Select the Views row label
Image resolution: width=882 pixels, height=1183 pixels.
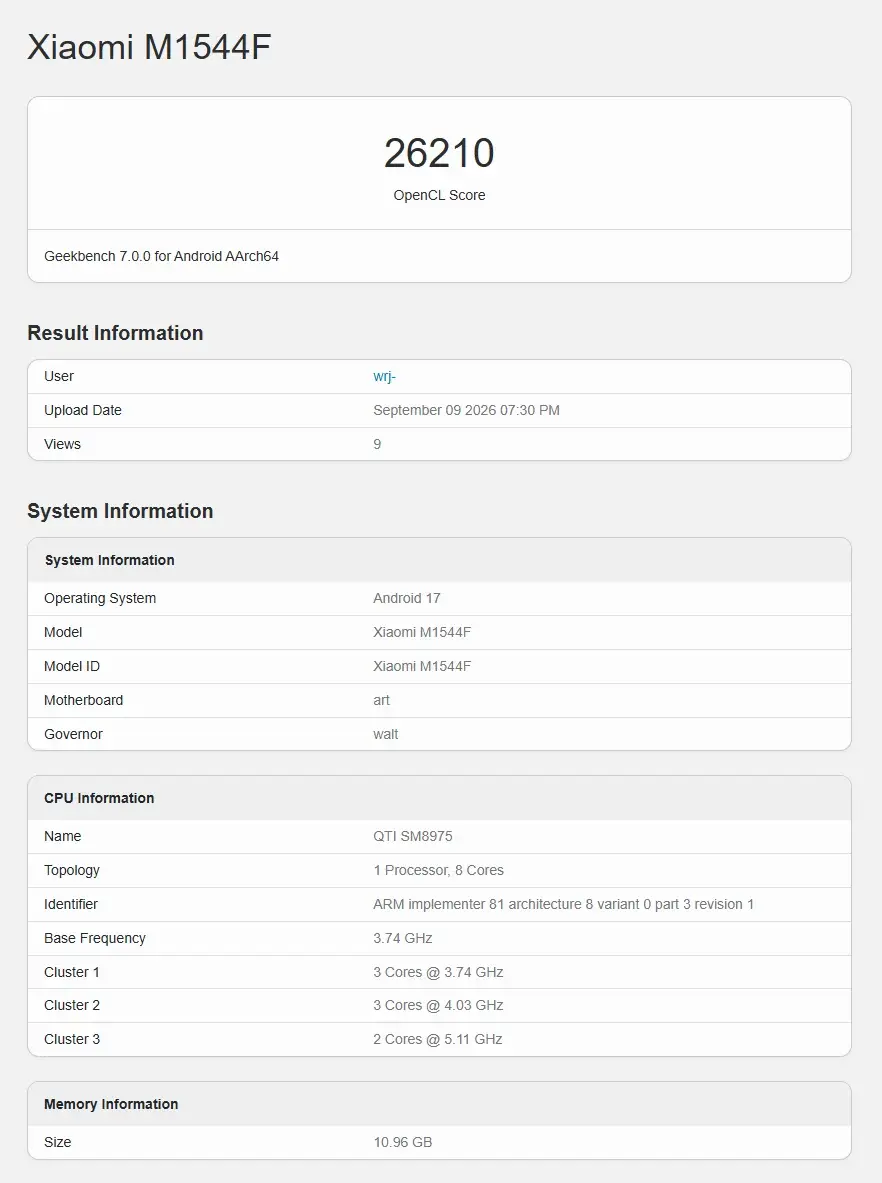pos(63,444)
